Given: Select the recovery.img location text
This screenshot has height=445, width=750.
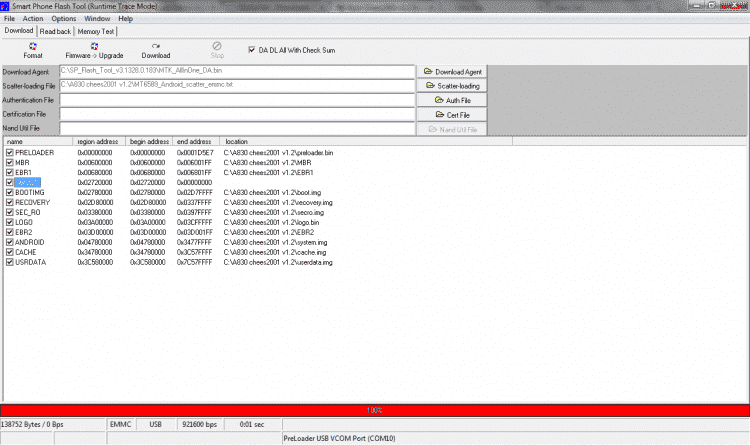Looking at the screenshot, I should [278, 202].
